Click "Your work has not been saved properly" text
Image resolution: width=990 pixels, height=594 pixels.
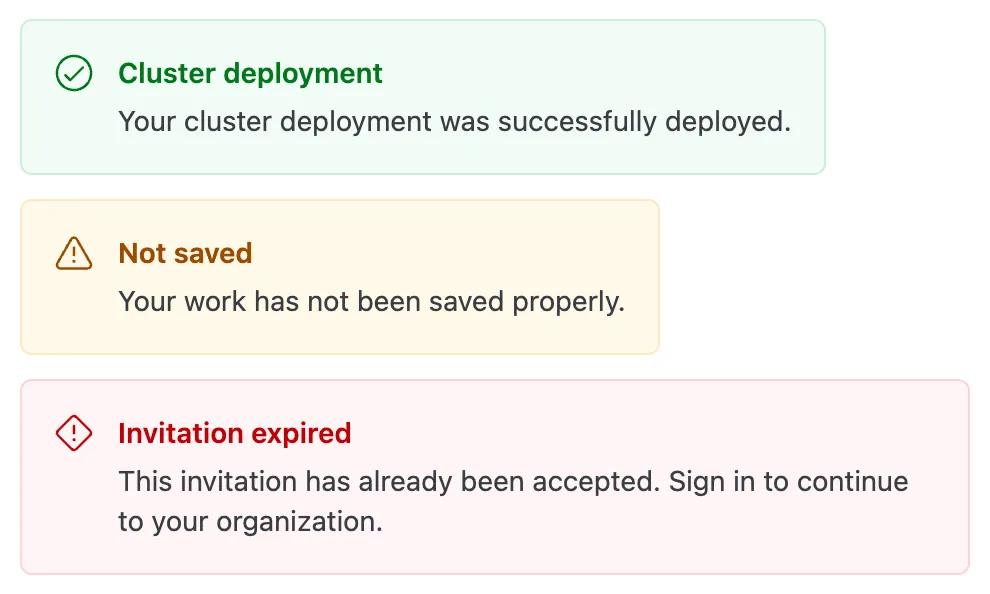pyautogui.click(x=371, y=302)
